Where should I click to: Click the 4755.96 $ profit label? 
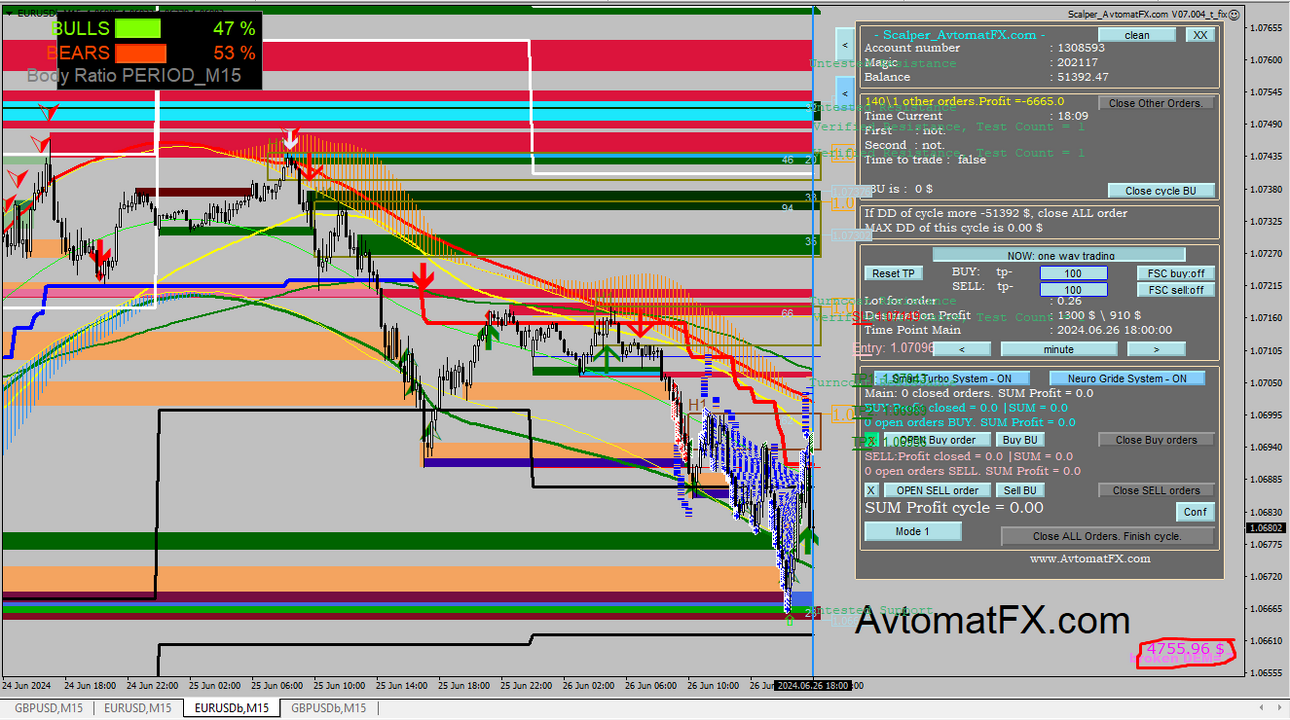[1186, 649]
